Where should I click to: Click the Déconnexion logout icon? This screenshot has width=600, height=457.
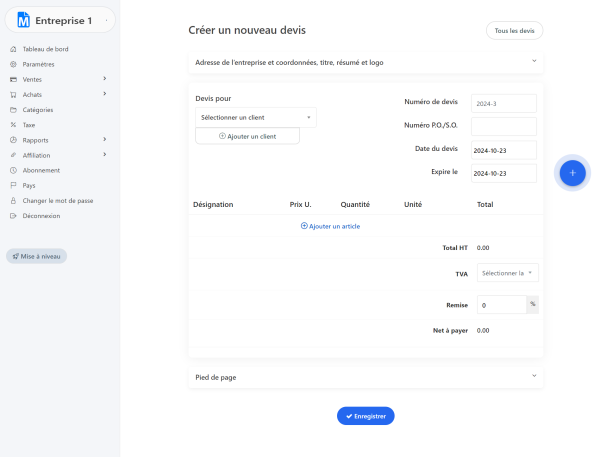tap(13, 215)
